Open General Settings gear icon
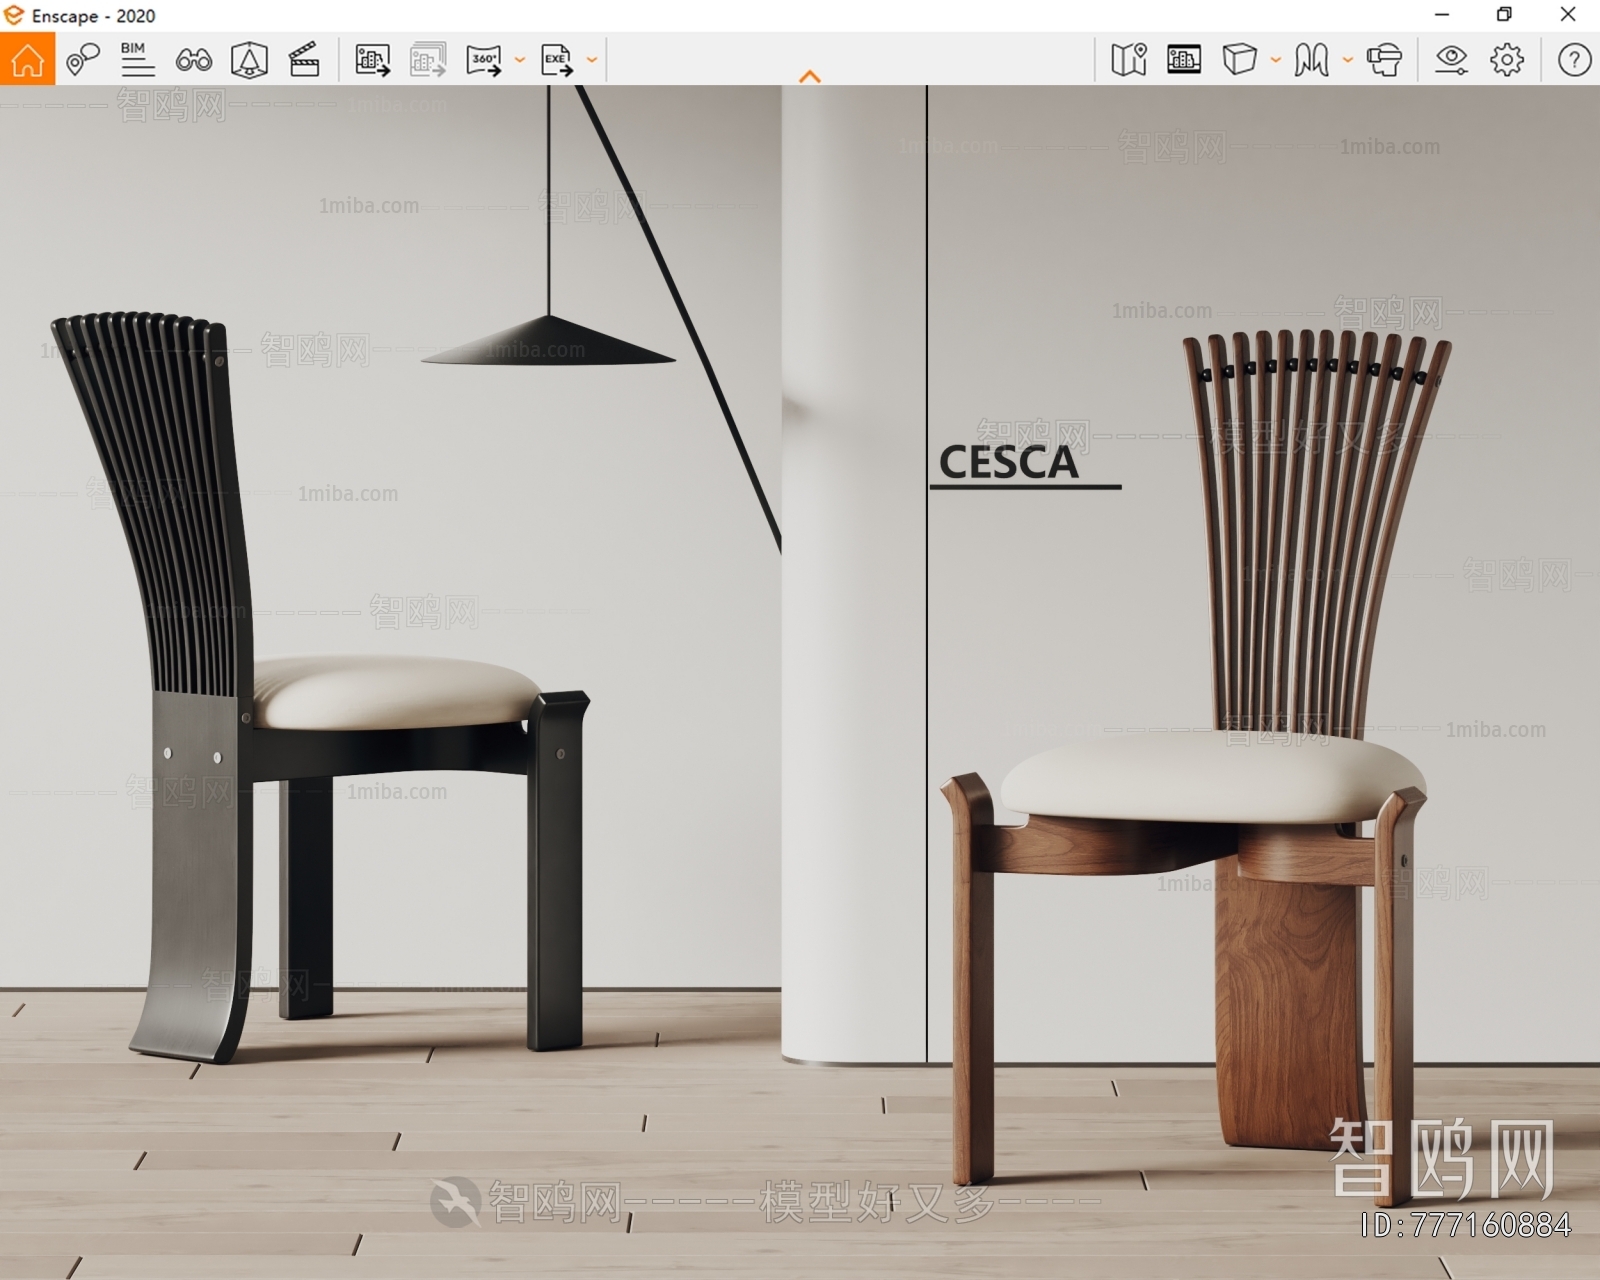 point(1507,60)
